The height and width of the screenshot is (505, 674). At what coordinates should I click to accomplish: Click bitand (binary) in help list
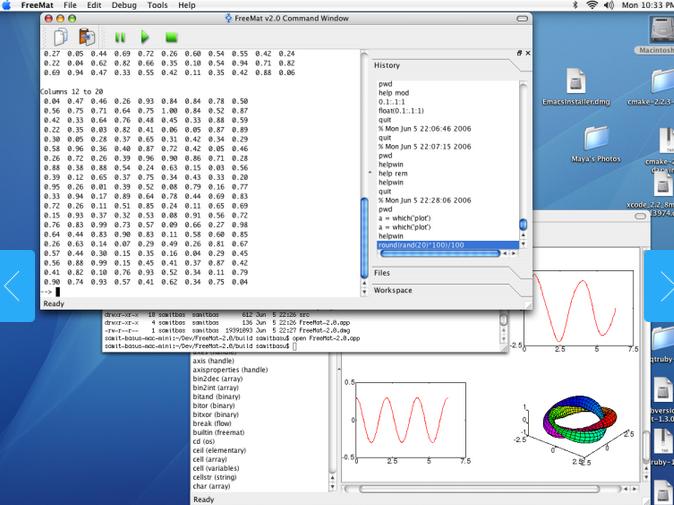(216, 396)
